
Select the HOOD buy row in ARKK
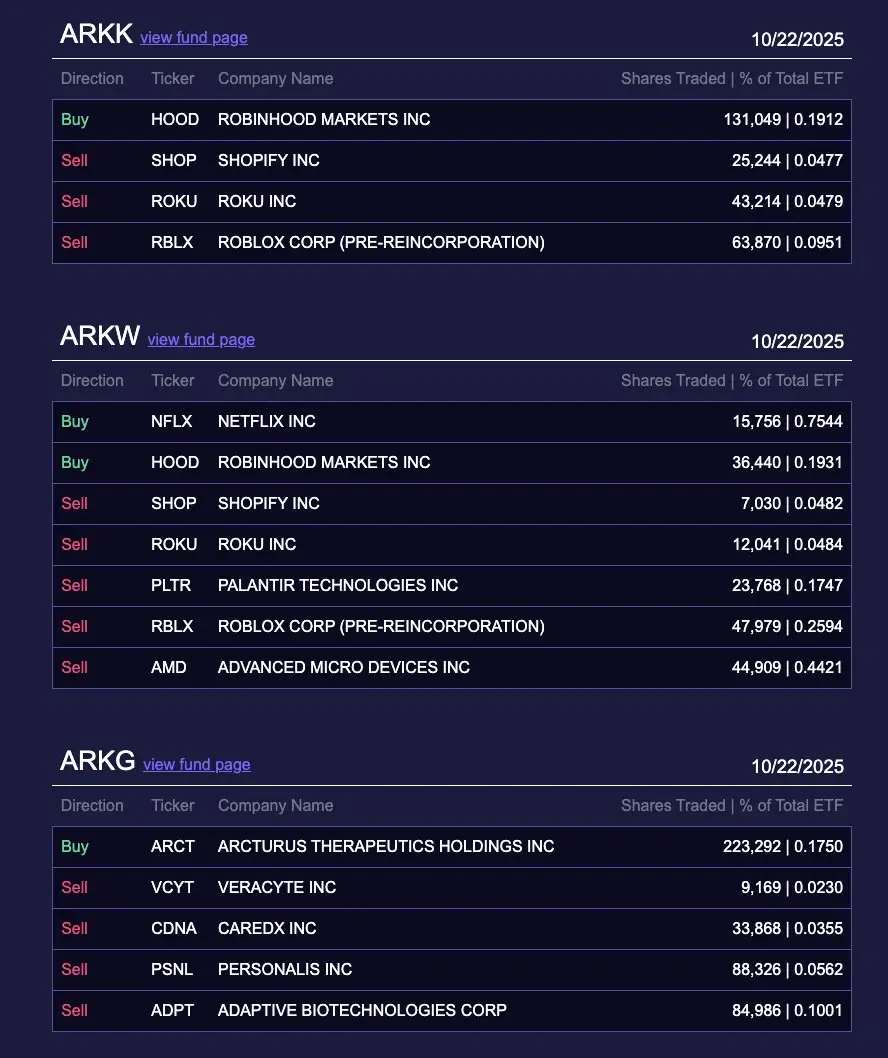click(x=451, y=120)
